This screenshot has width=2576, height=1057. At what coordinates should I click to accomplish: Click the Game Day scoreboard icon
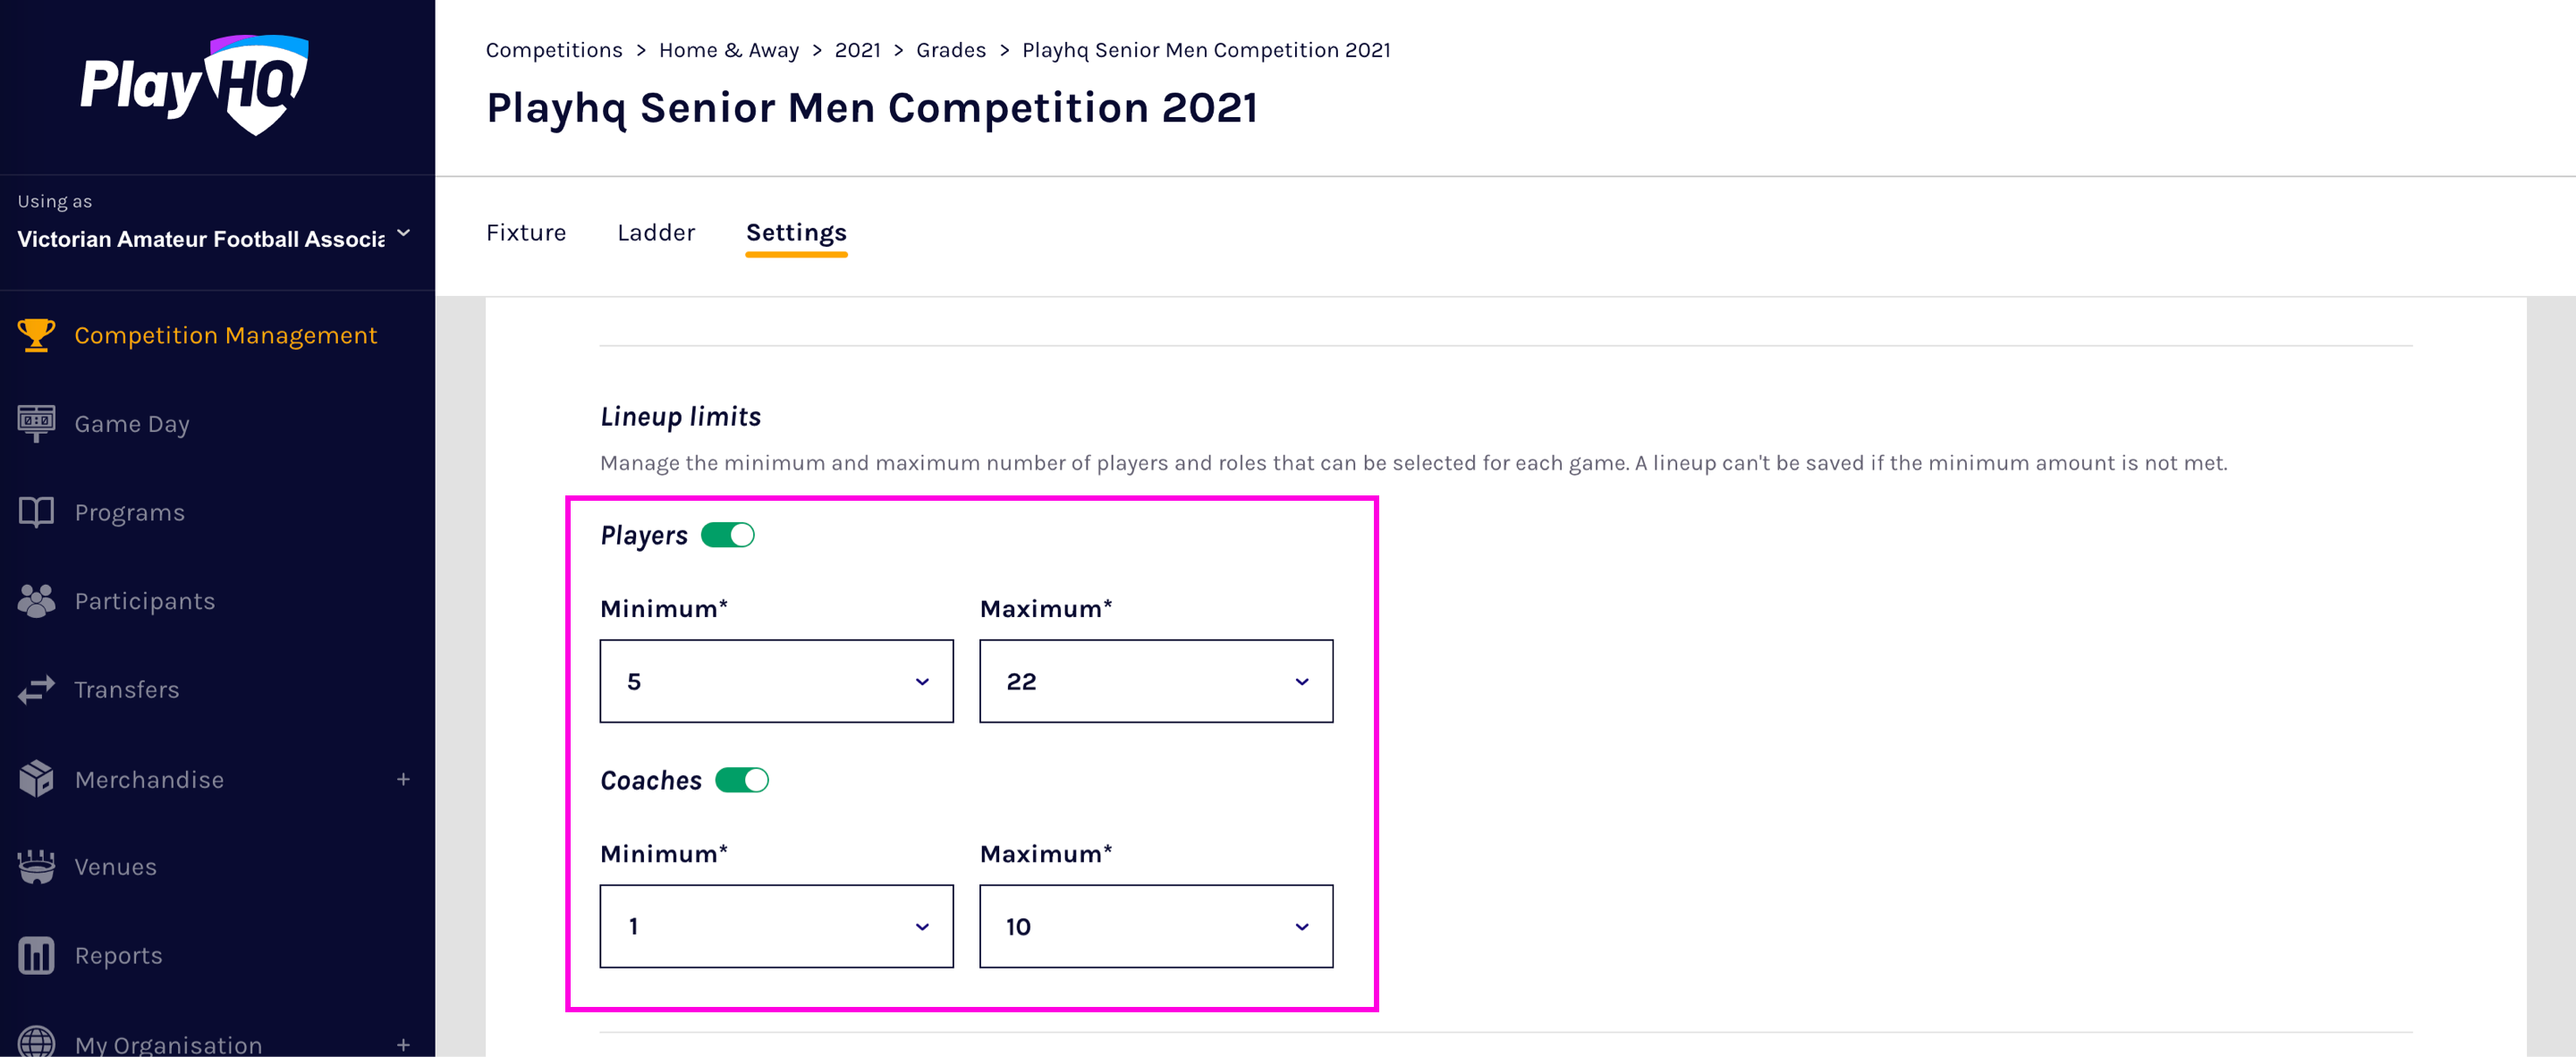pyautogui.click(x=36, y=423)
